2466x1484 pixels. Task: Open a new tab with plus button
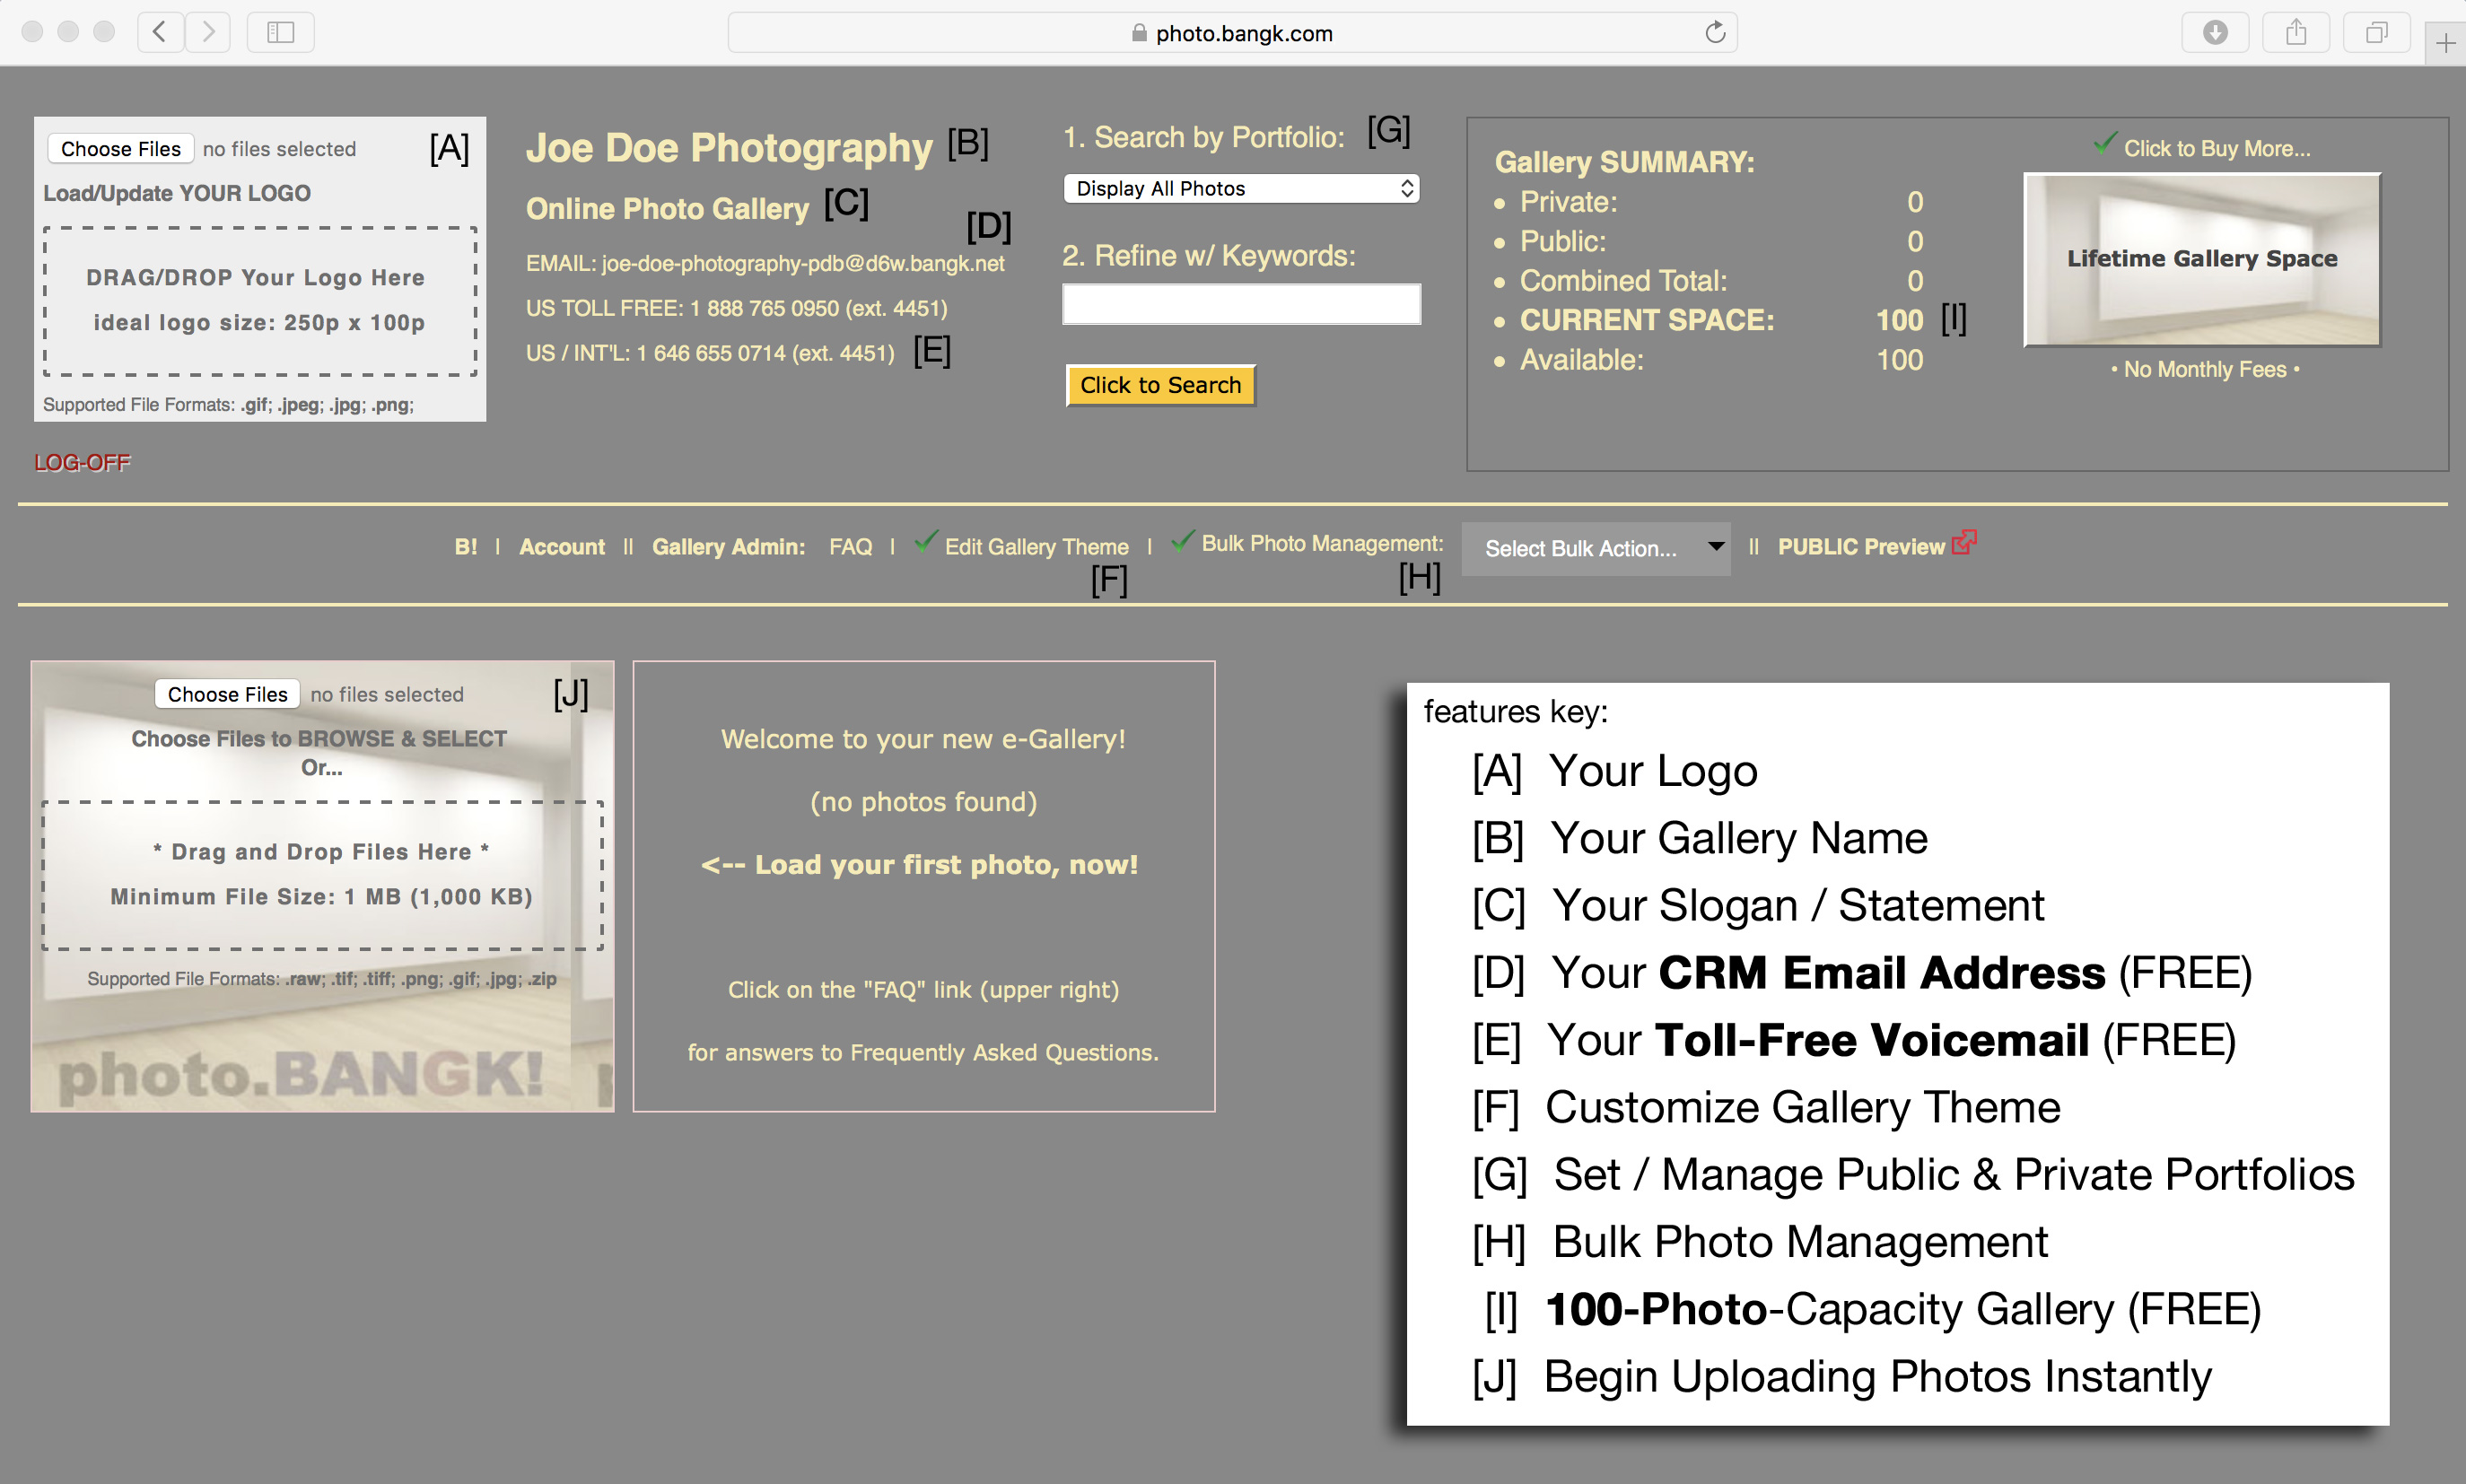(x=2445, y=43)
